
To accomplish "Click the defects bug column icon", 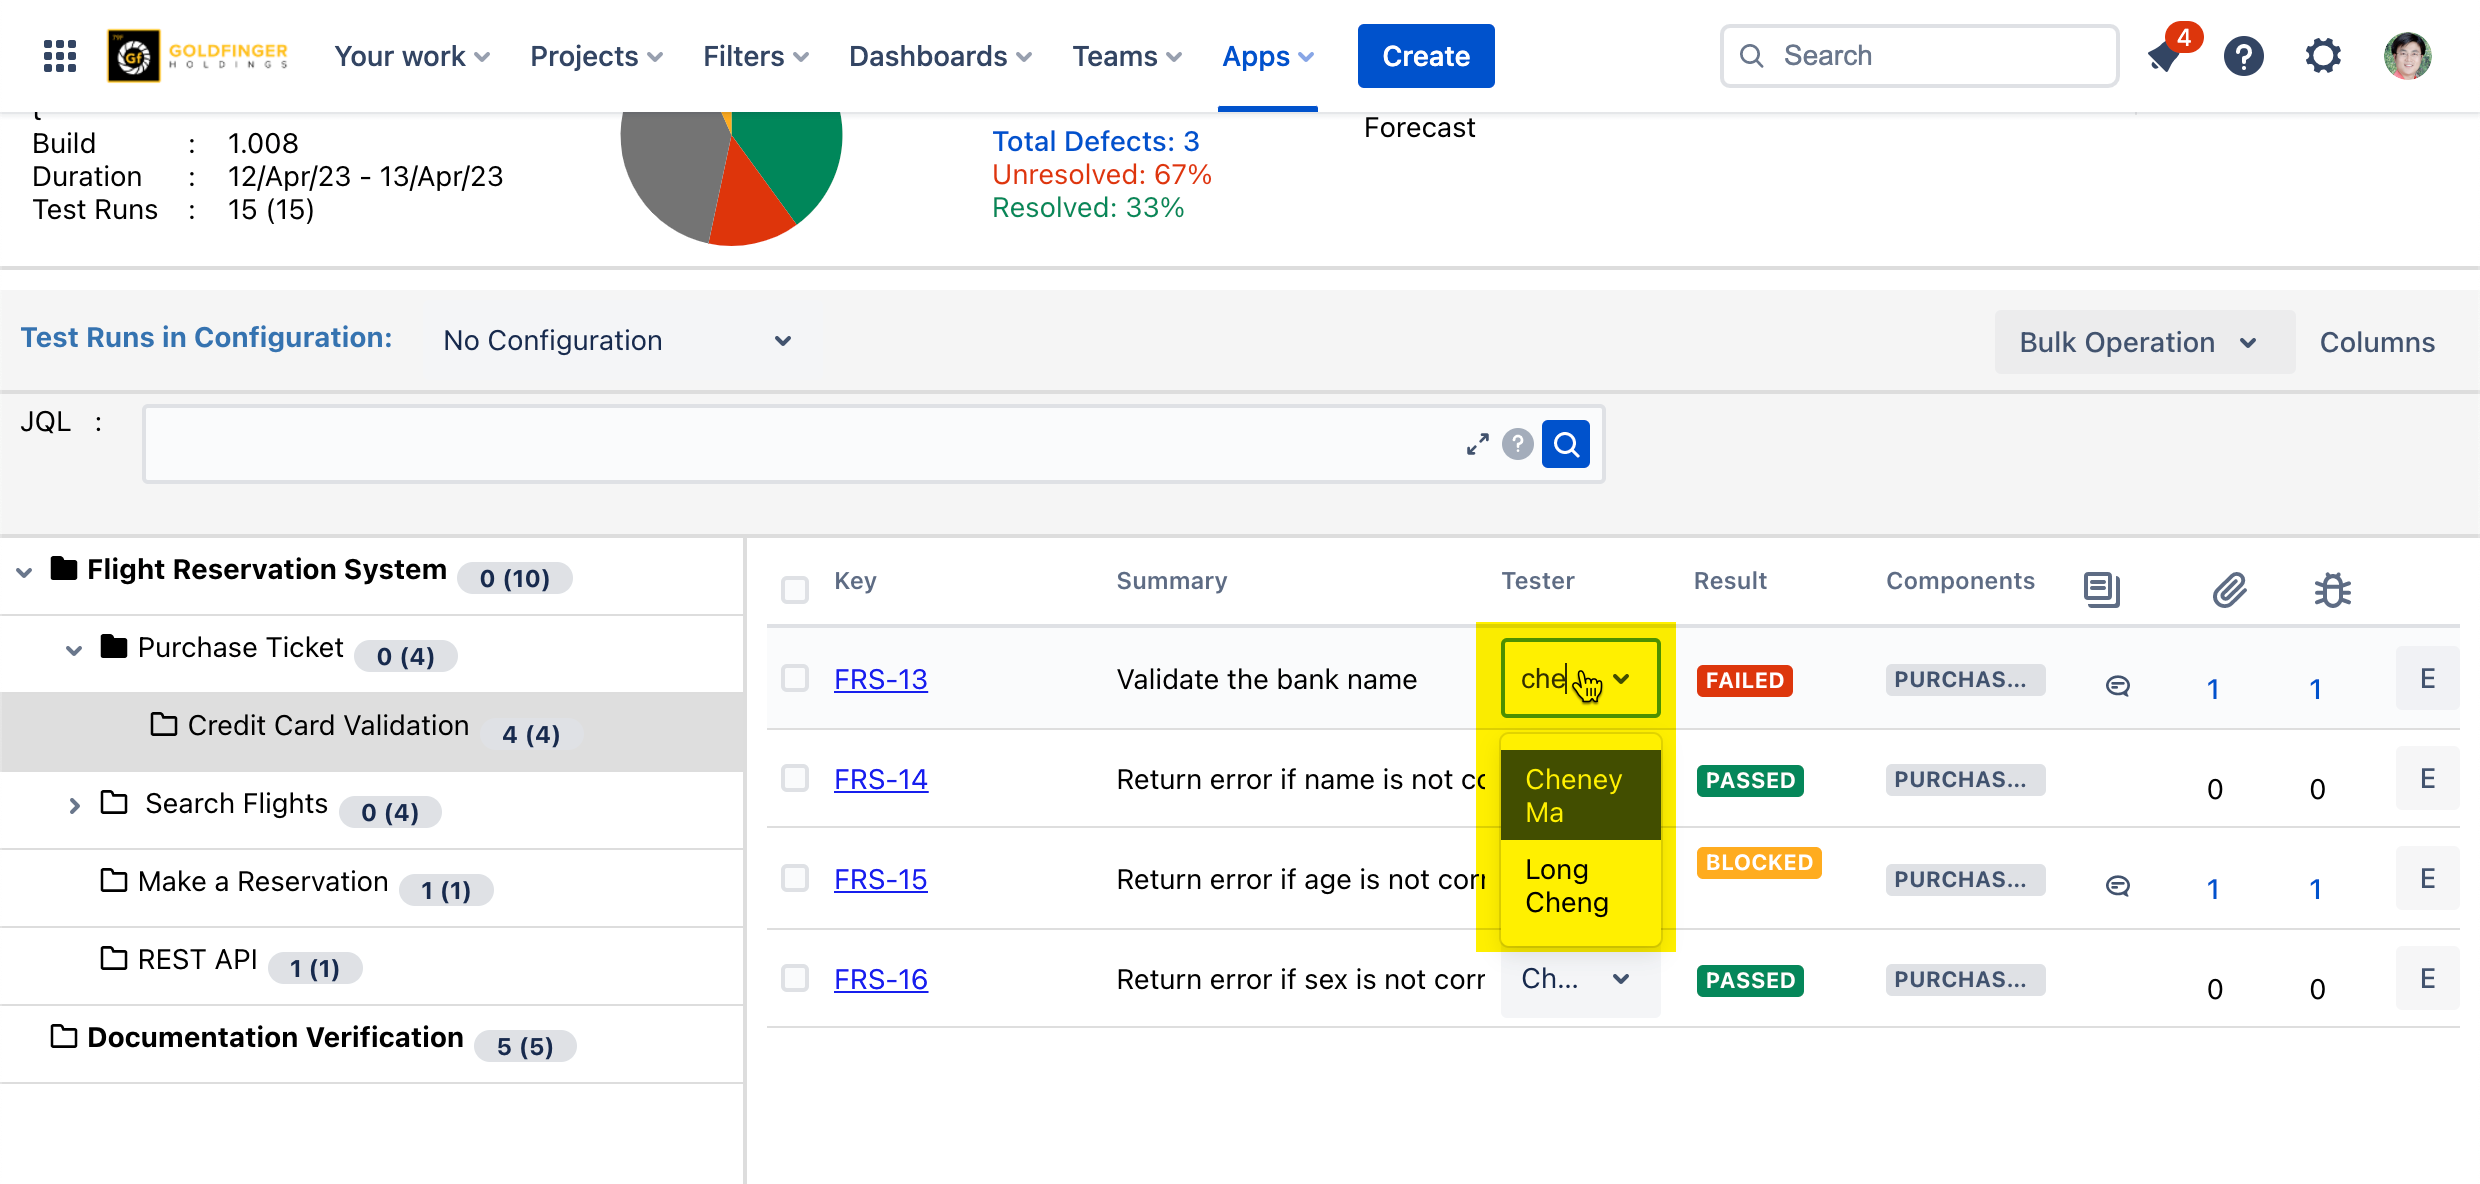I will tap(2332, 590).
